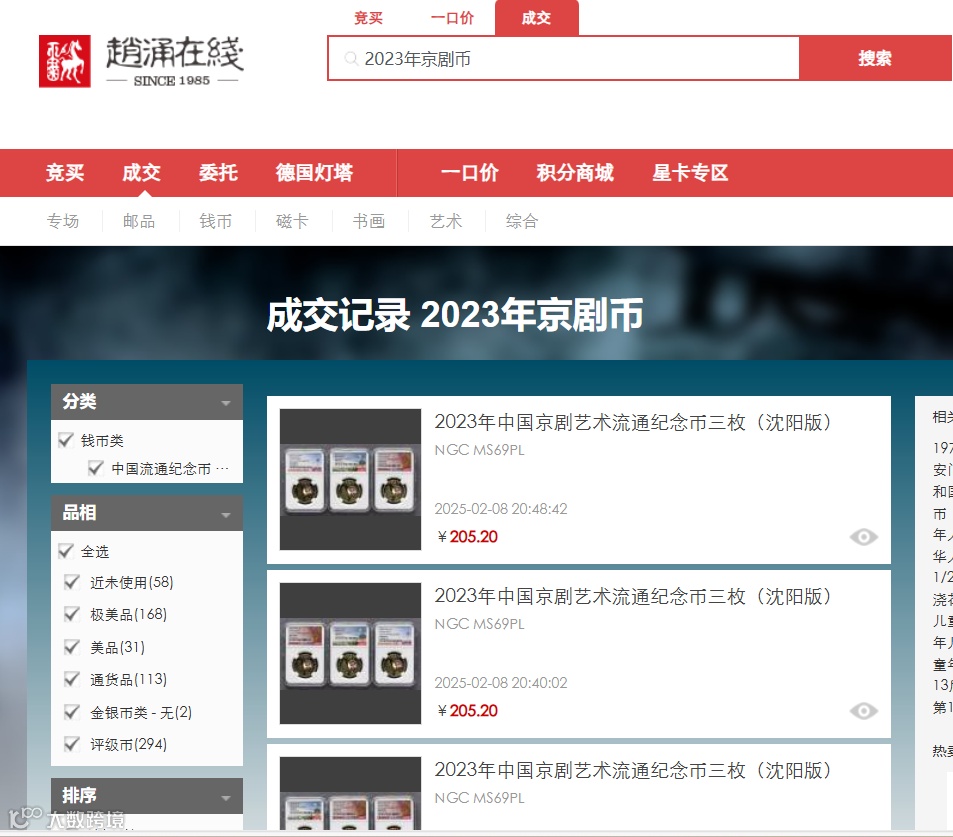Open 德国灯塔 in navigation bar

[314, 173]
